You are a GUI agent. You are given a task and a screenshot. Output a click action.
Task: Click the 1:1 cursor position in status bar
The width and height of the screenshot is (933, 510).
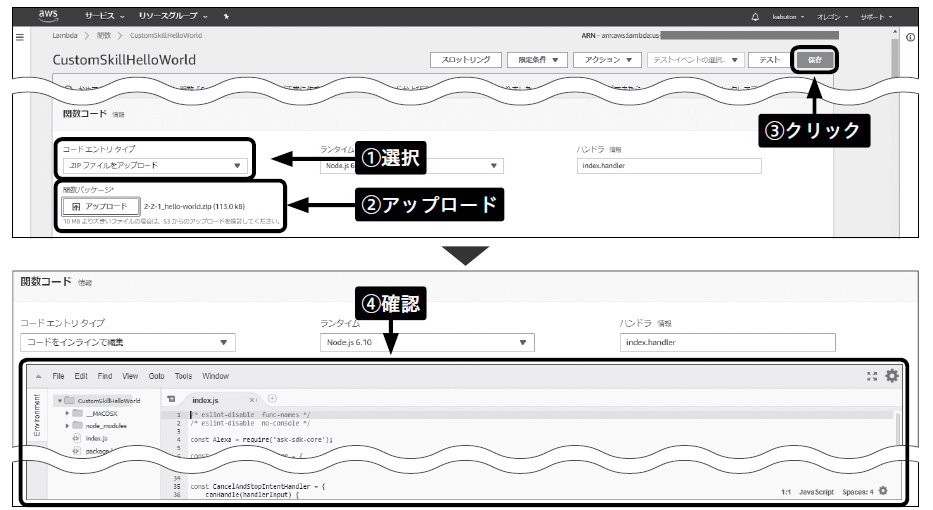pos(786,492)
